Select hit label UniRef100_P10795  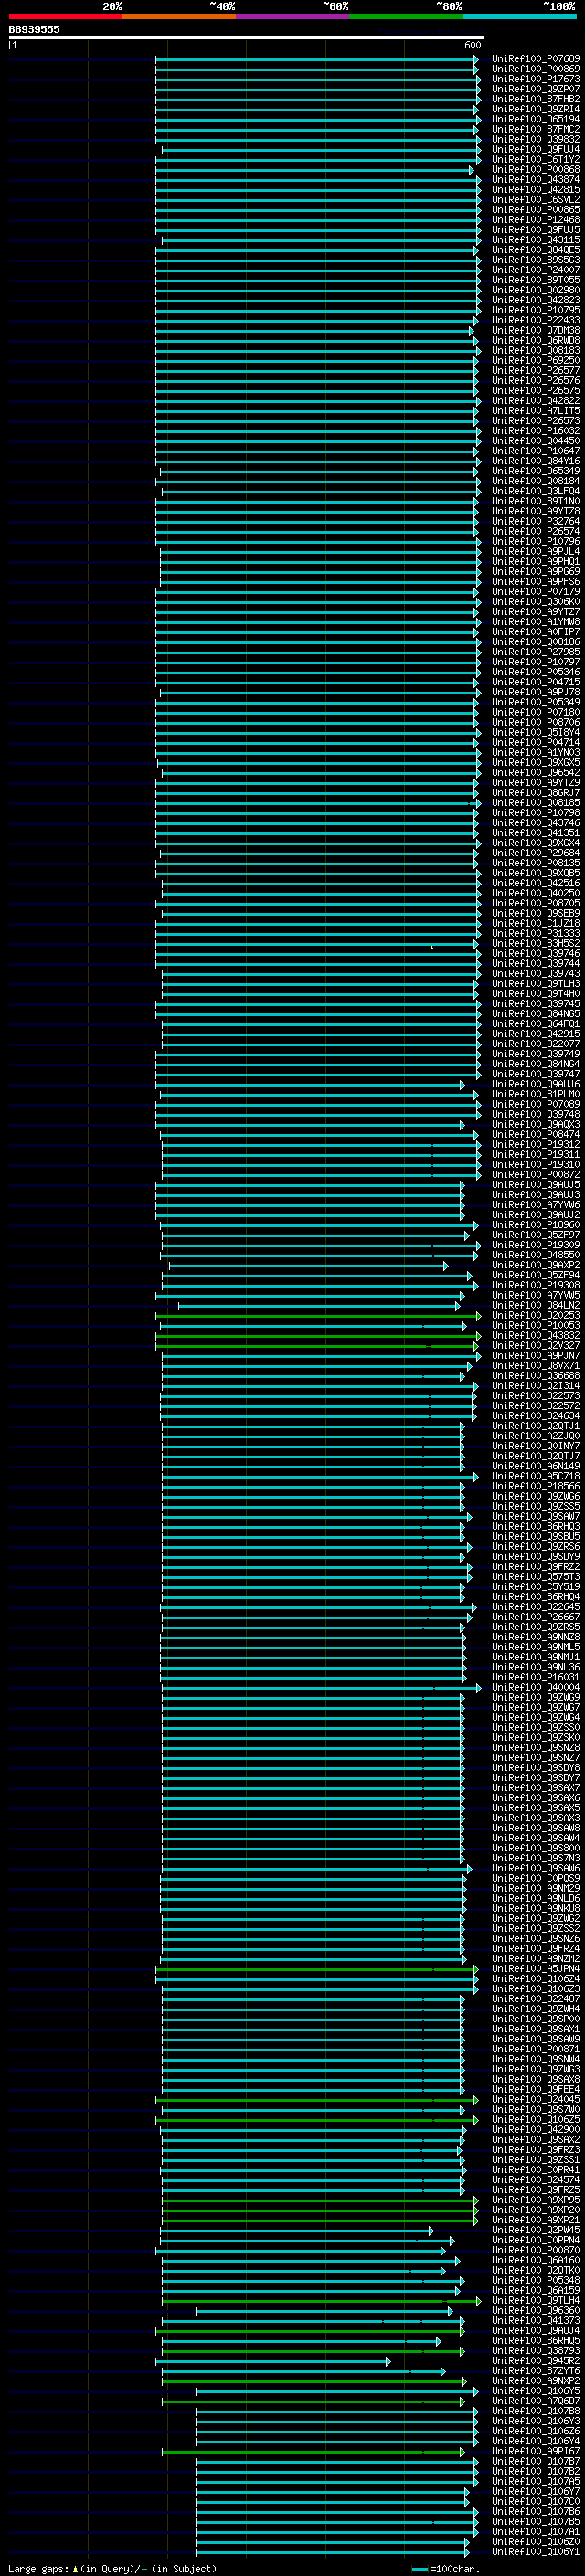[535, 310]
